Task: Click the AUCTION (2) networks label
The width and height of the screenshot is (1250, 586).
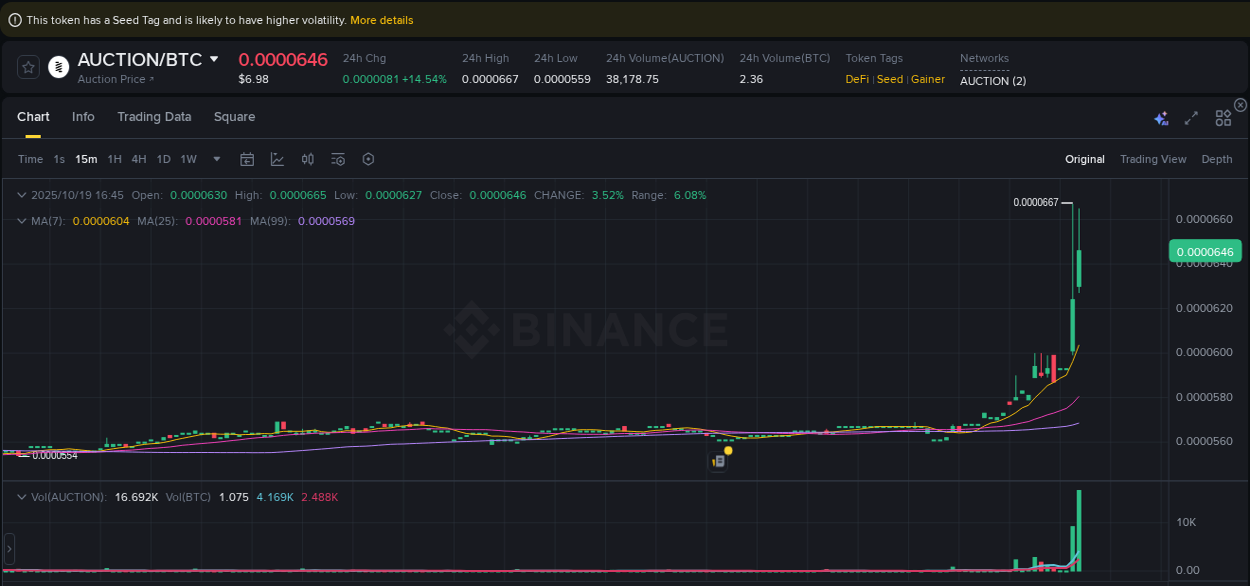Action: [x=992, y=81]
